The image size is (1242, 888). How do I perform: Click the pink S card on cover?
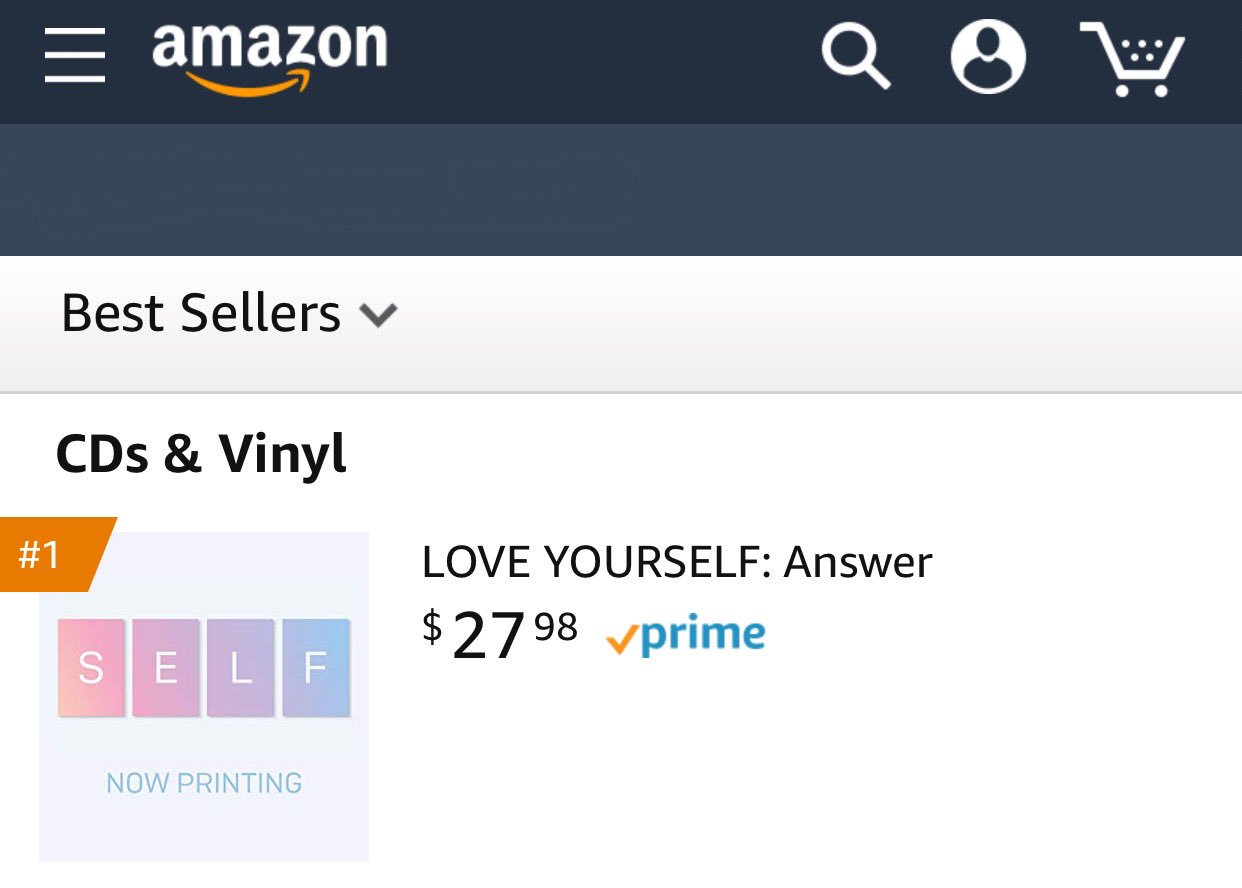[91, 668]
